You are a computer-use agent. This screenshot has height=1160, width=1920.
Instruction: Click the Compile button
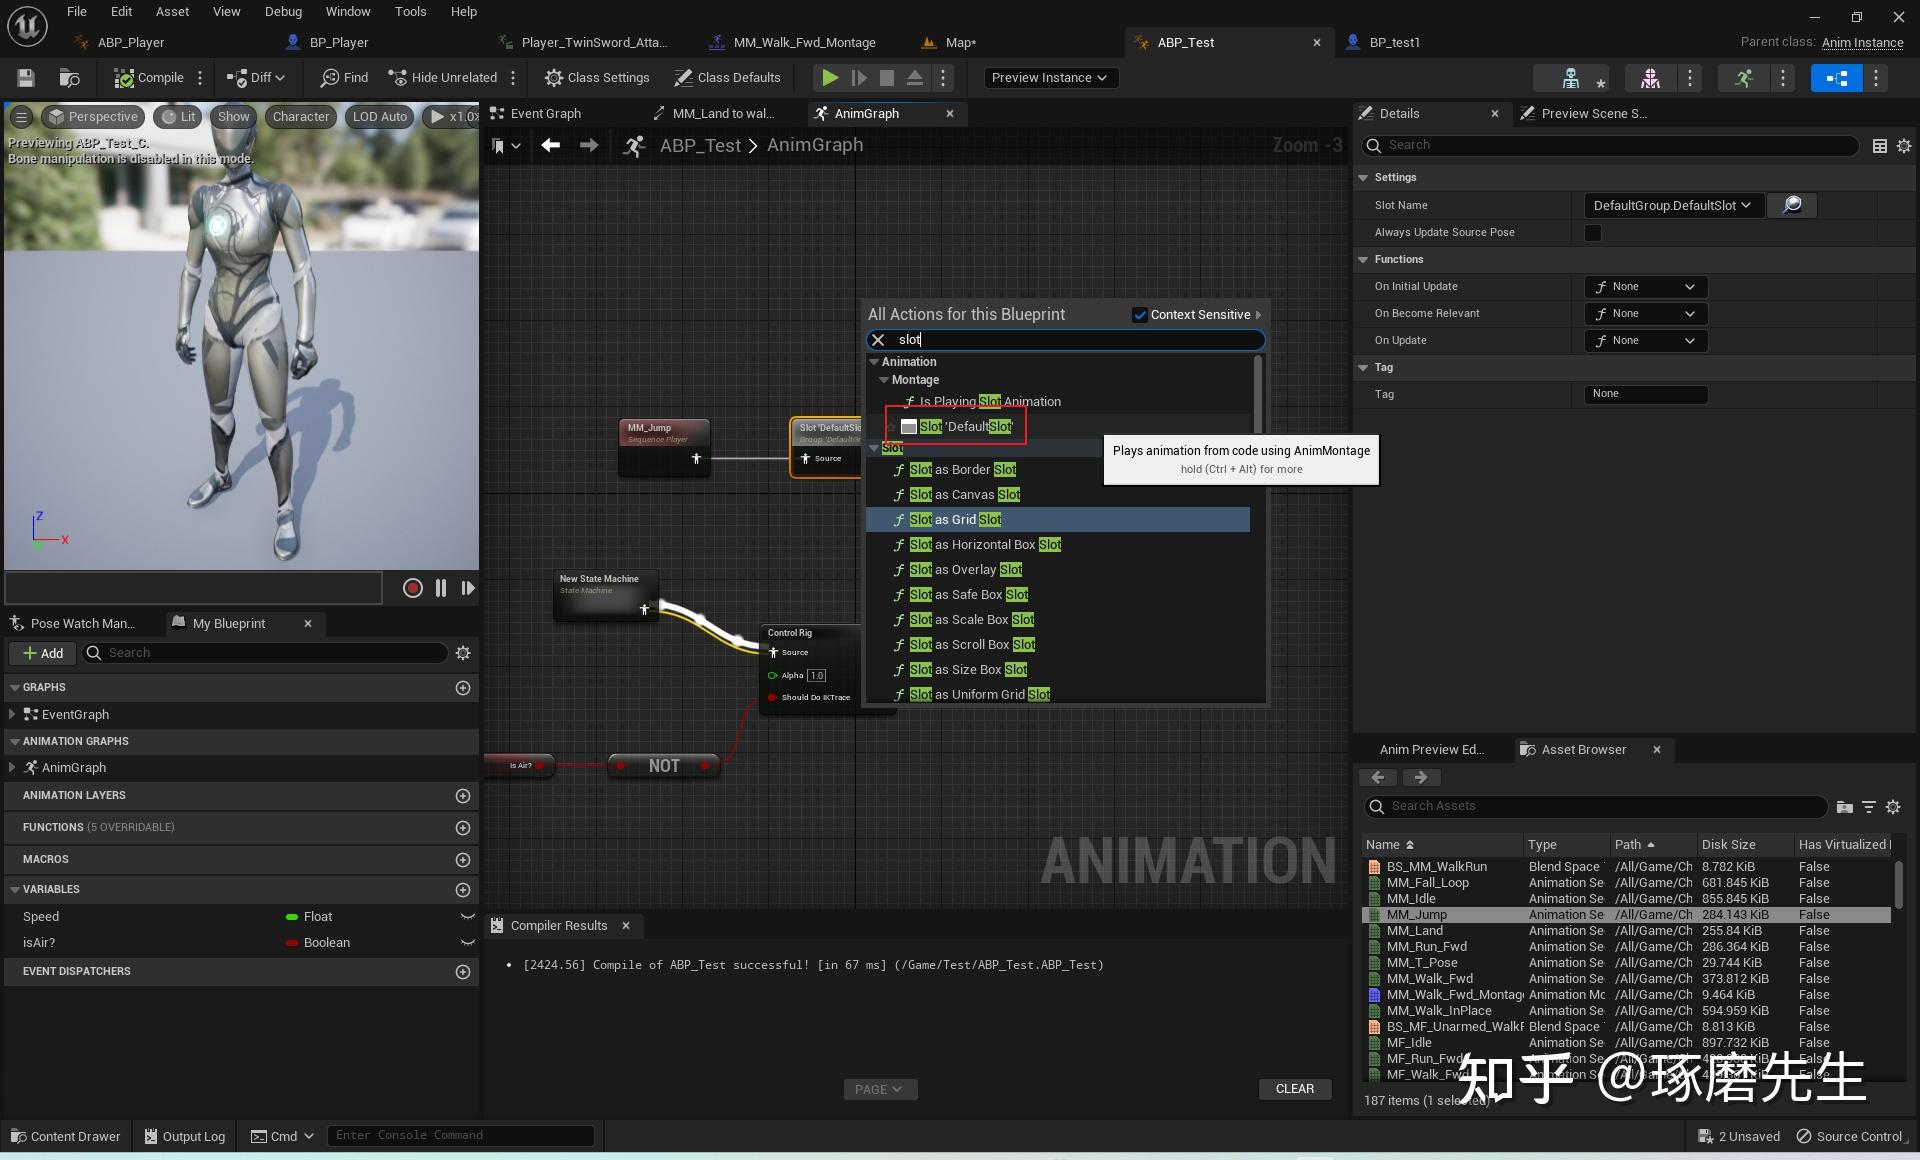pyautogui.click(x=149, y=78)
